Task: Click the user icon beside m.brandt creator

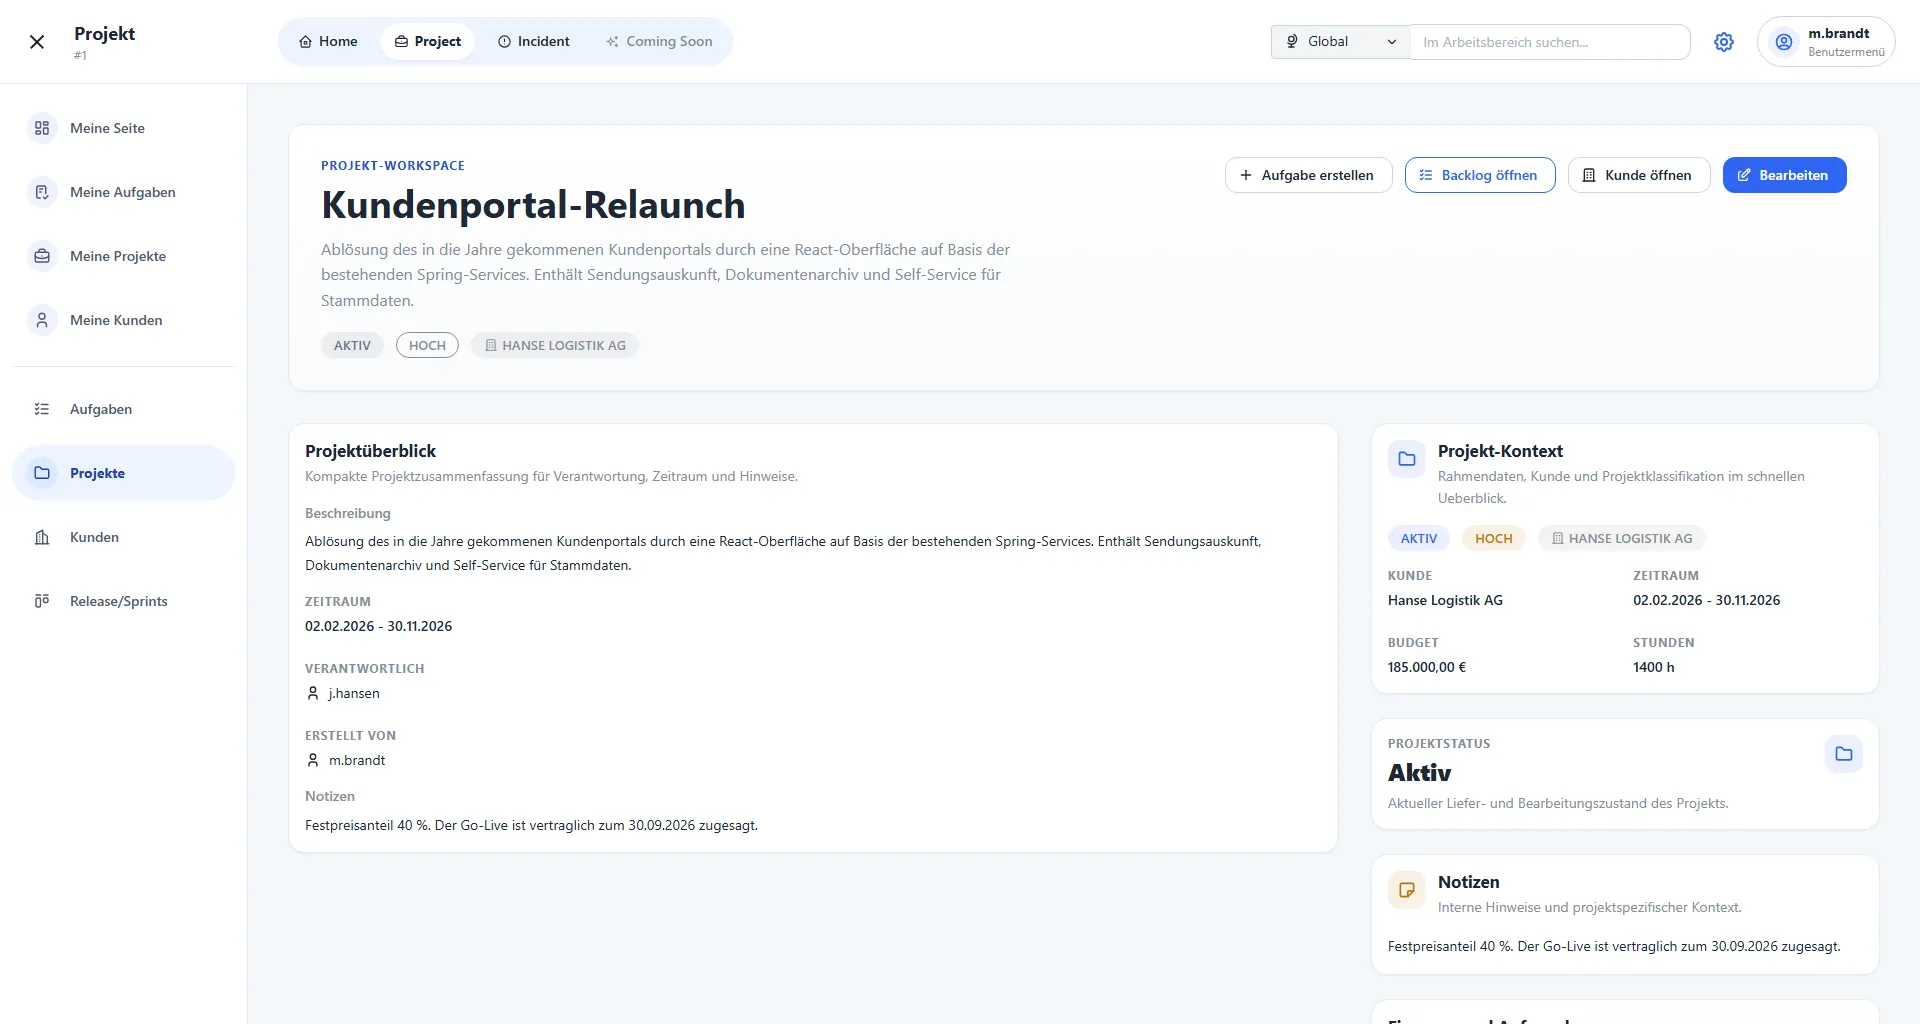Action: coord(313,760)
